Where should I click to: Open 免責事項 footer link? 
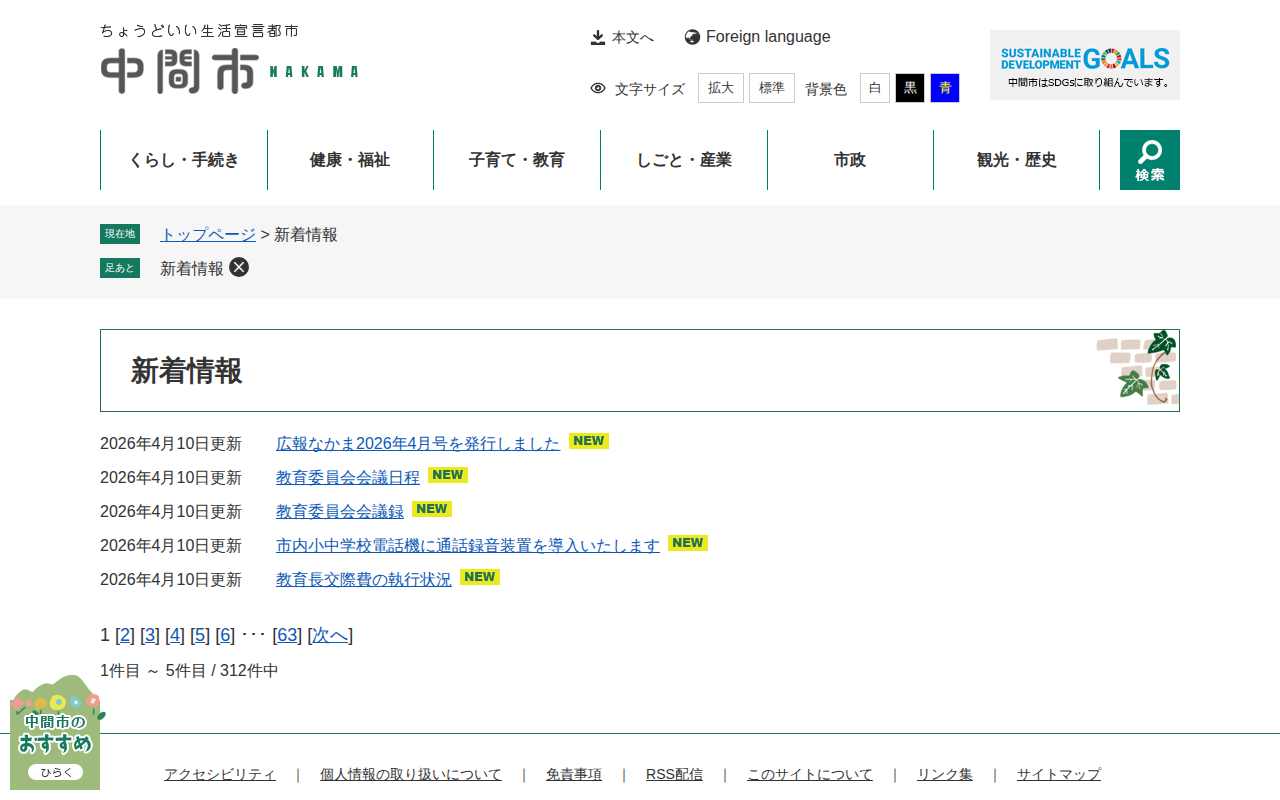[x=574, y=774]
